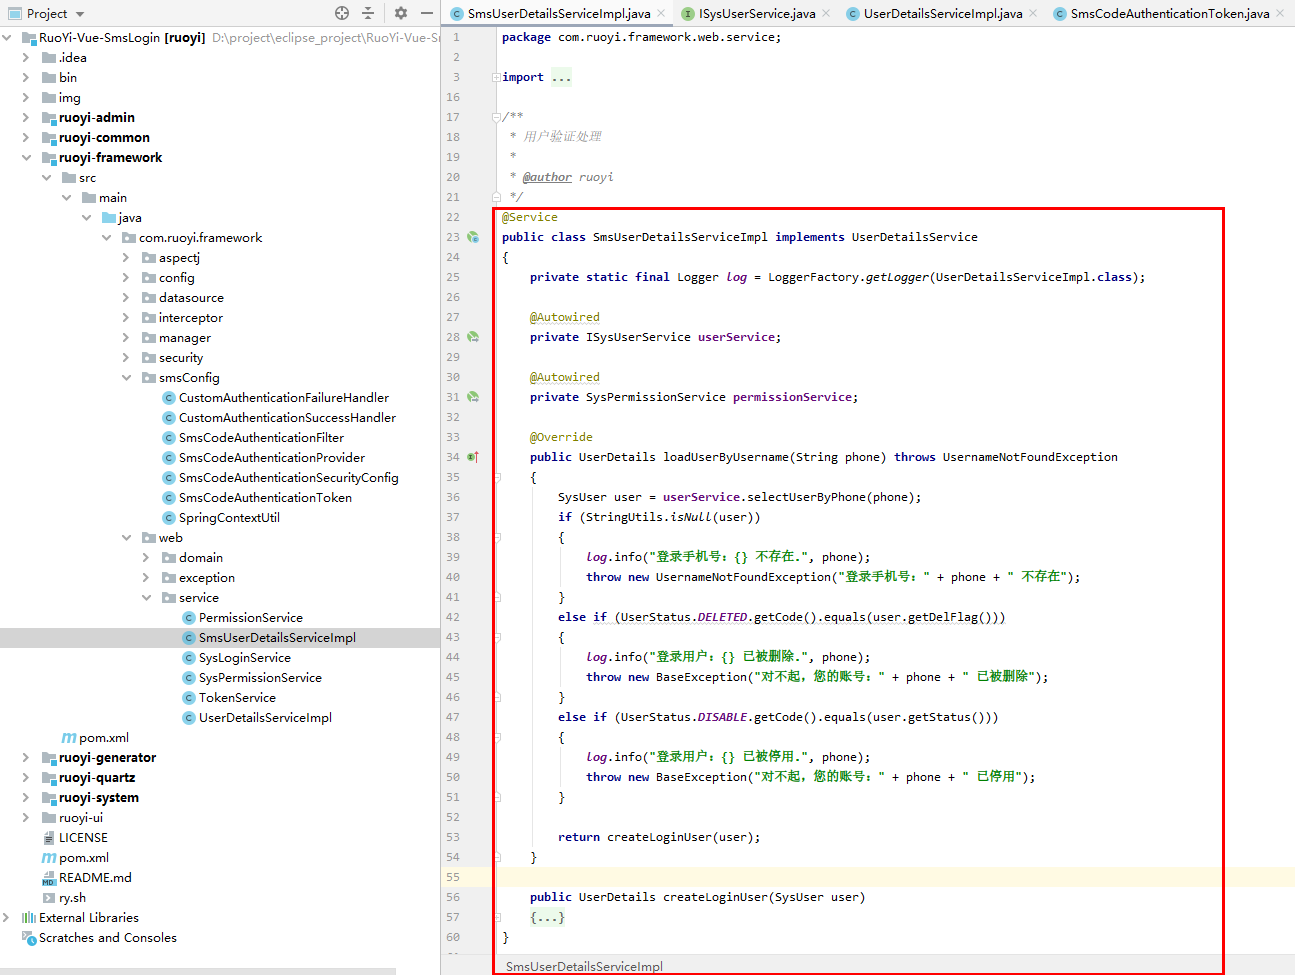The width and height of the screenshot is (1295, 975).
Task: Click Spring bean gutter icon on line 23
Action: pos(473,237)
